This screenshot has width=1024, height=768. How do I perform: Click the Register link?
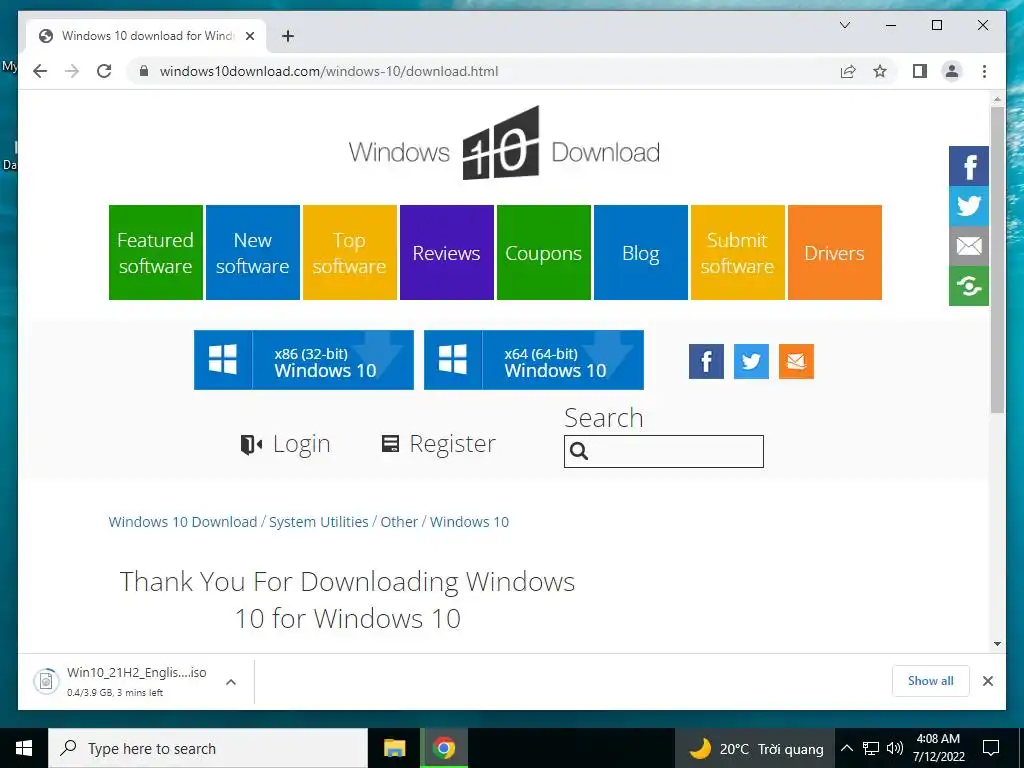438,444
